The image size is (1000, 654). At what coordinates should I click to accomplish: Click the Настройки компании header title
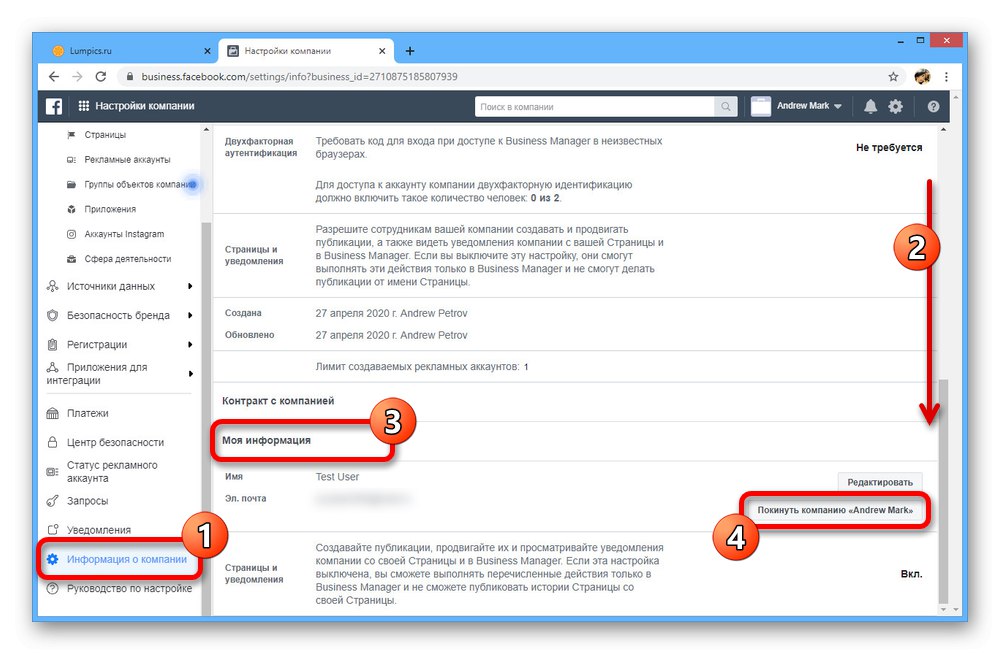pyautogui.click(x=145, y=106)
